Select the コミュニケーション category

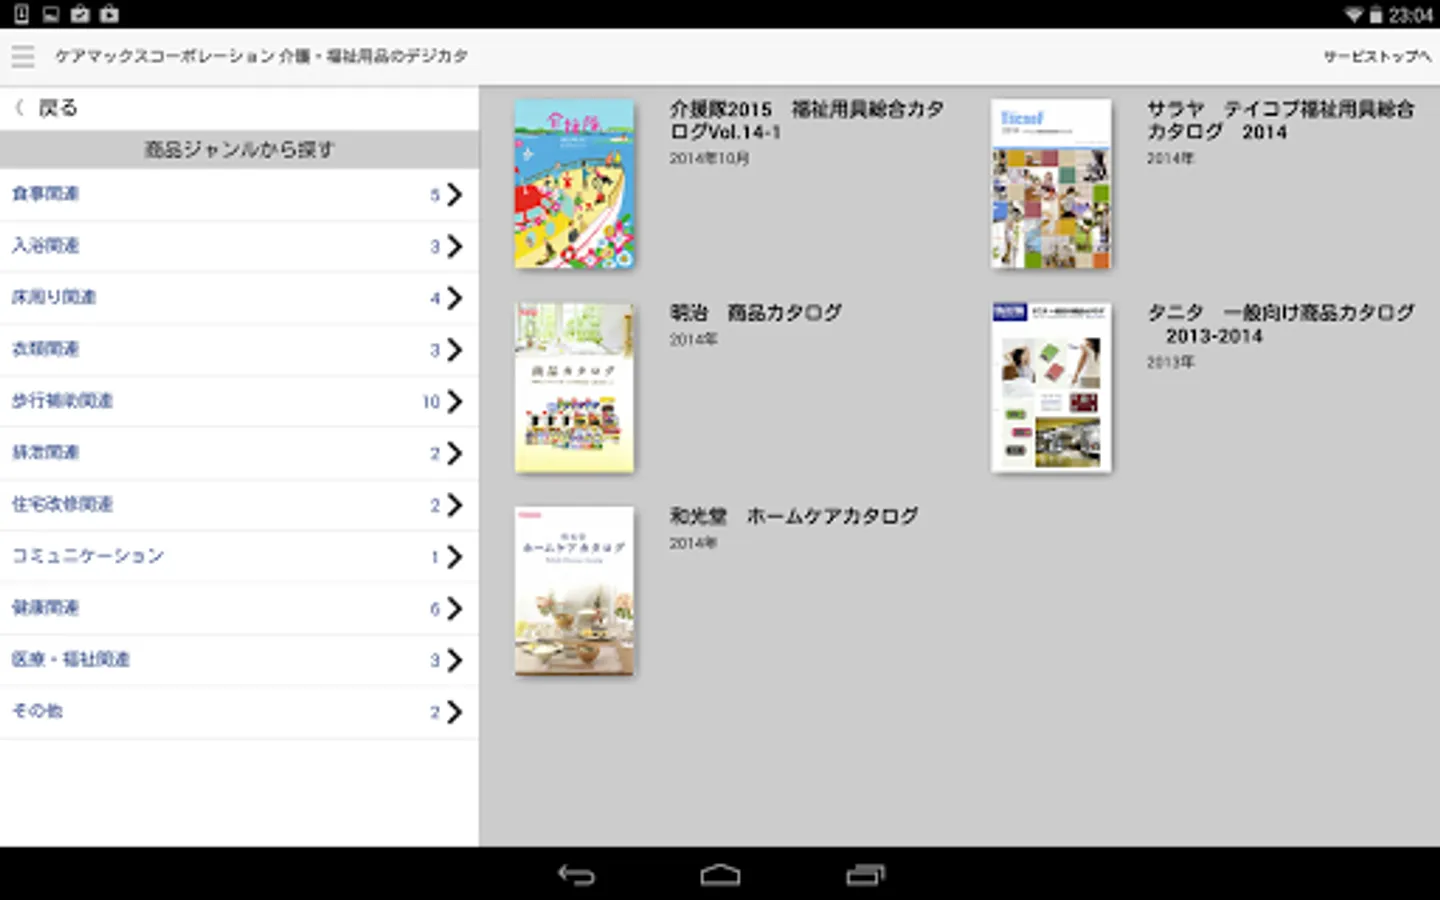pyautogui.click(x=239, y=557)
